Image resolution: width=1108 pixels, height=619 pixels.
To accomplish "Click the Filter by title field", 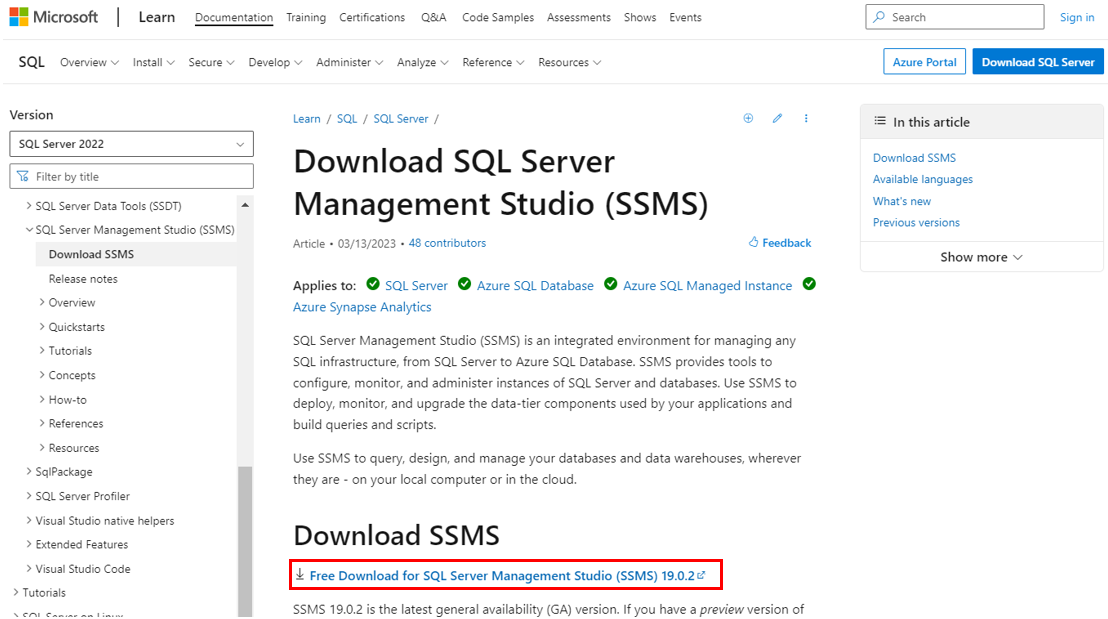I will coord(131,176).
